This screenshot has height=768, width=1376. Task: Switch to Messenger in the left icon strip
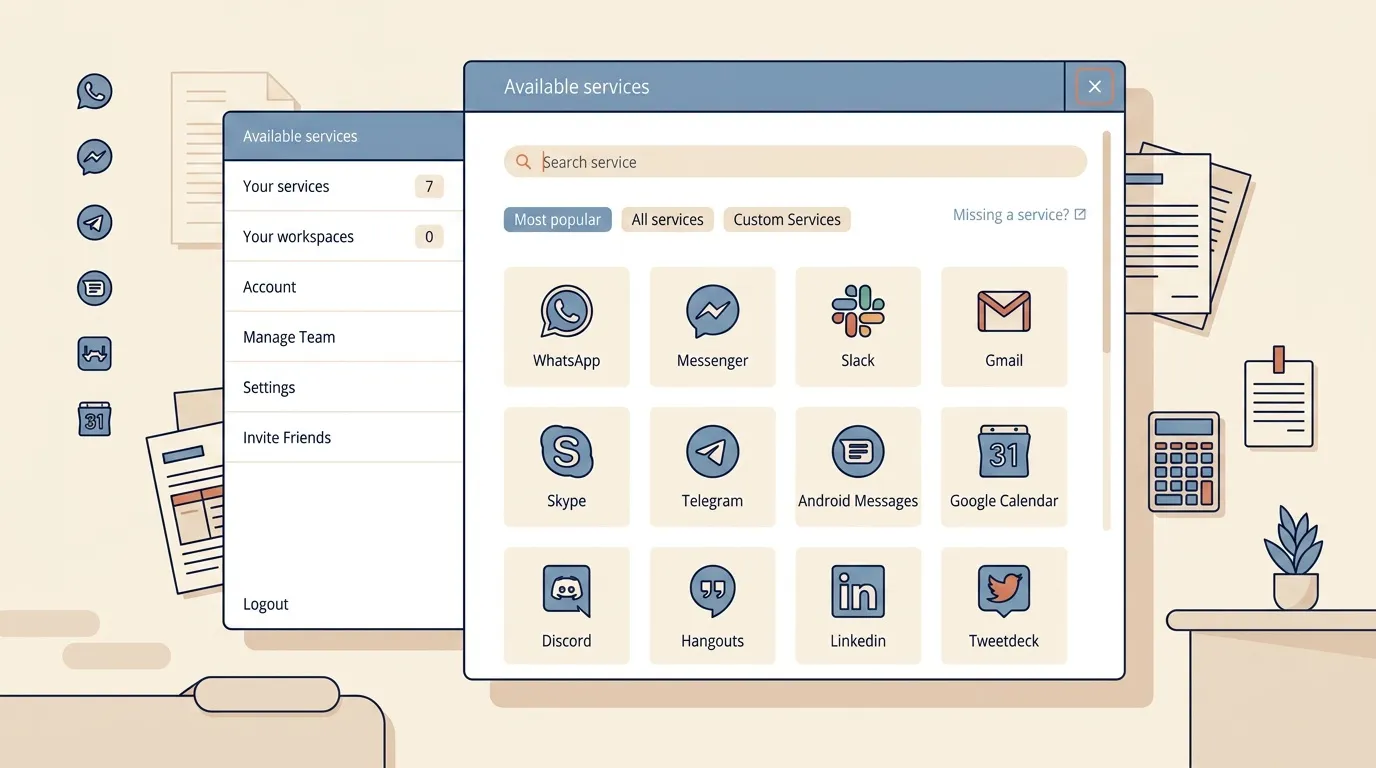(94, 157)
